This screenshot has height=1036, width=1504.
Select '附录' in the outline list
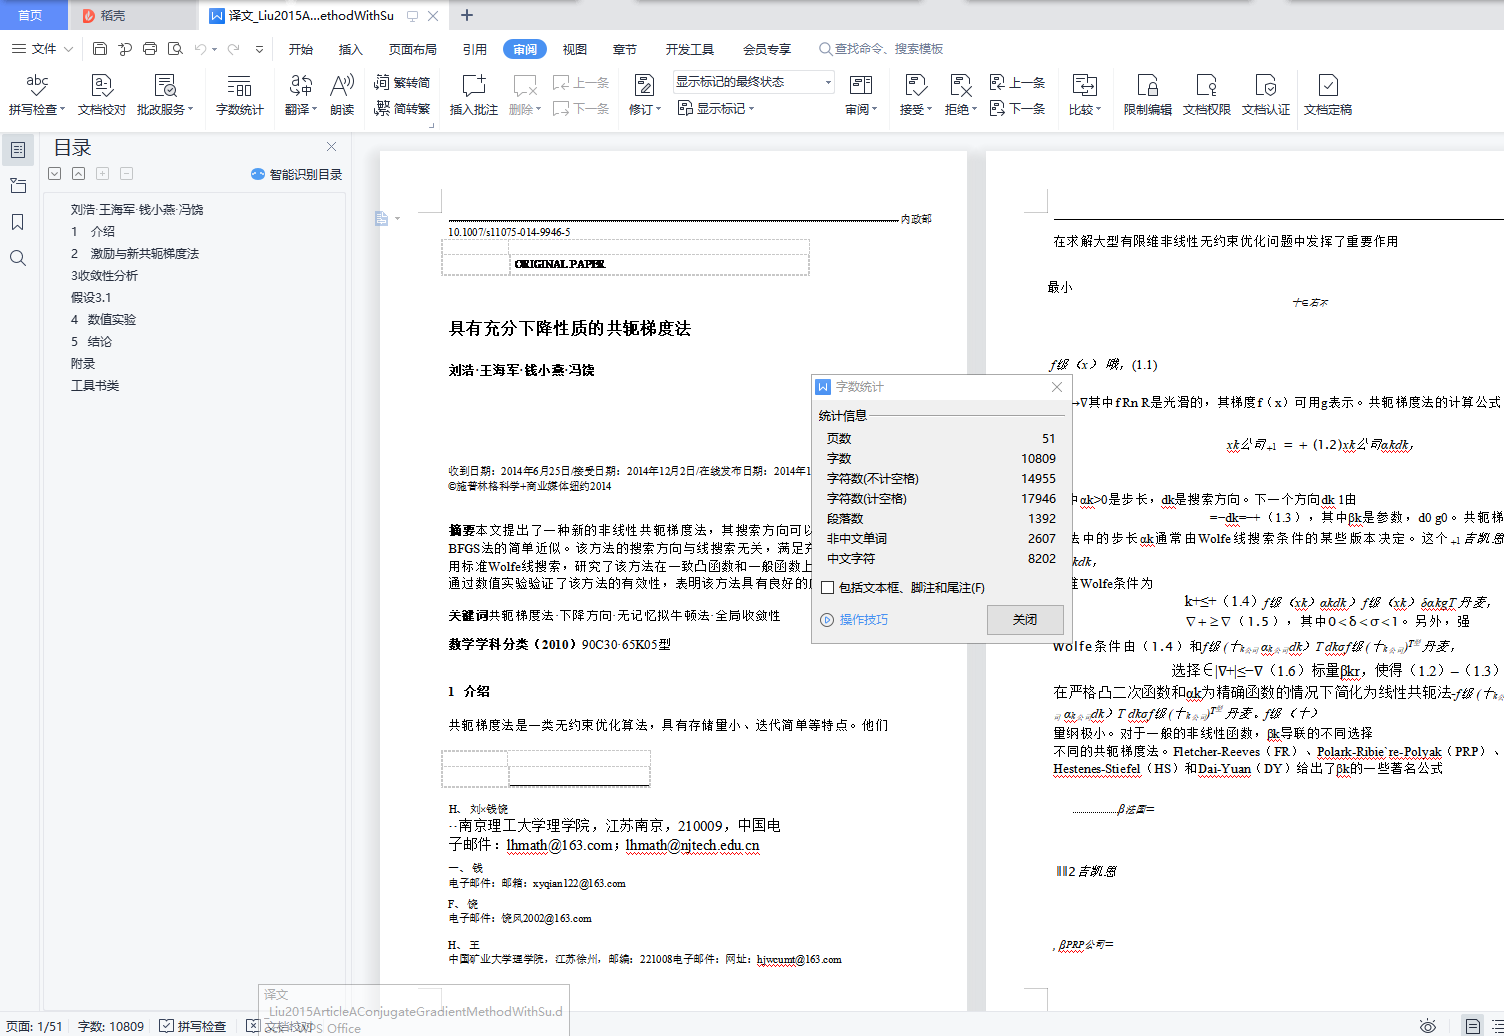point(83,364)
